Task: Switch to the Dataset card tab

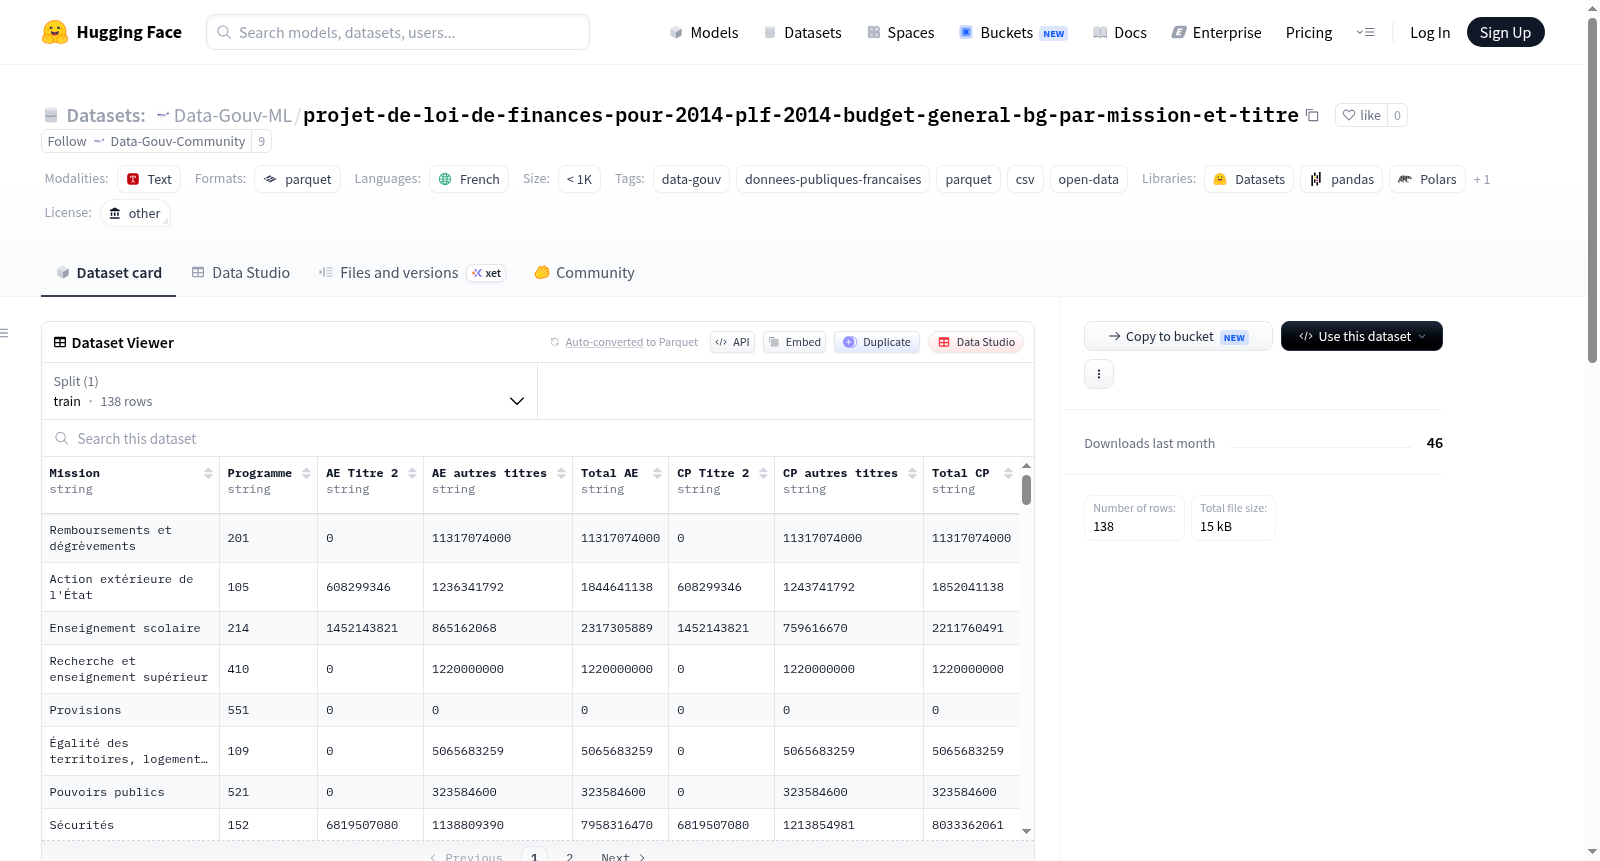Action: [108, 273]
